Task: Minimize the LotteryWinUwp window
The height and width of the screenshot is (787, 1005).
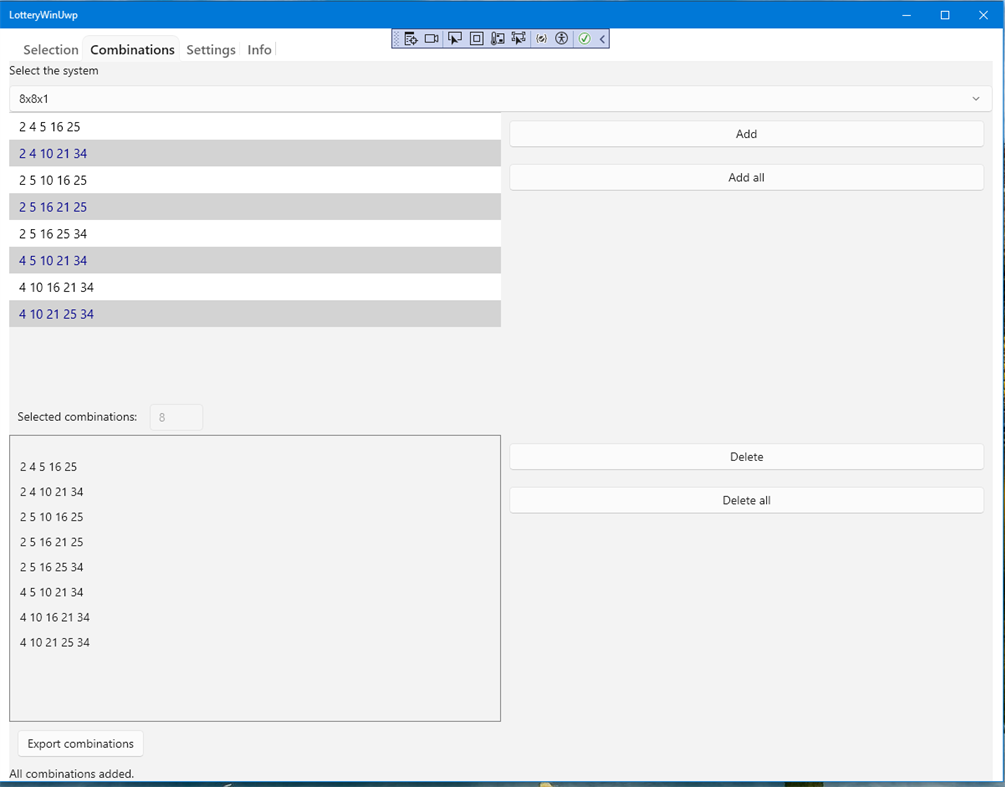Action: [906, 15]
